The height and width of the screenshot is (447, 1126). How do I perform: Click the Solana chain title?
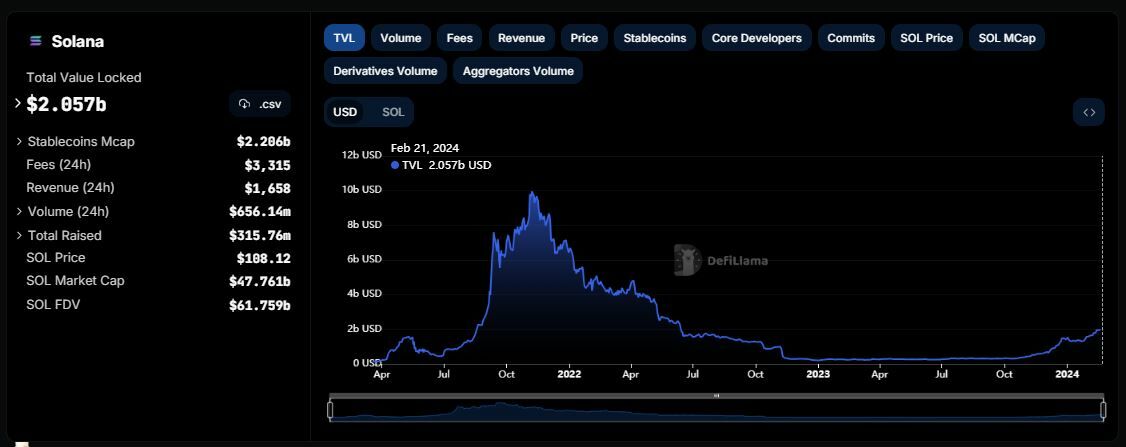click(78, 42)
